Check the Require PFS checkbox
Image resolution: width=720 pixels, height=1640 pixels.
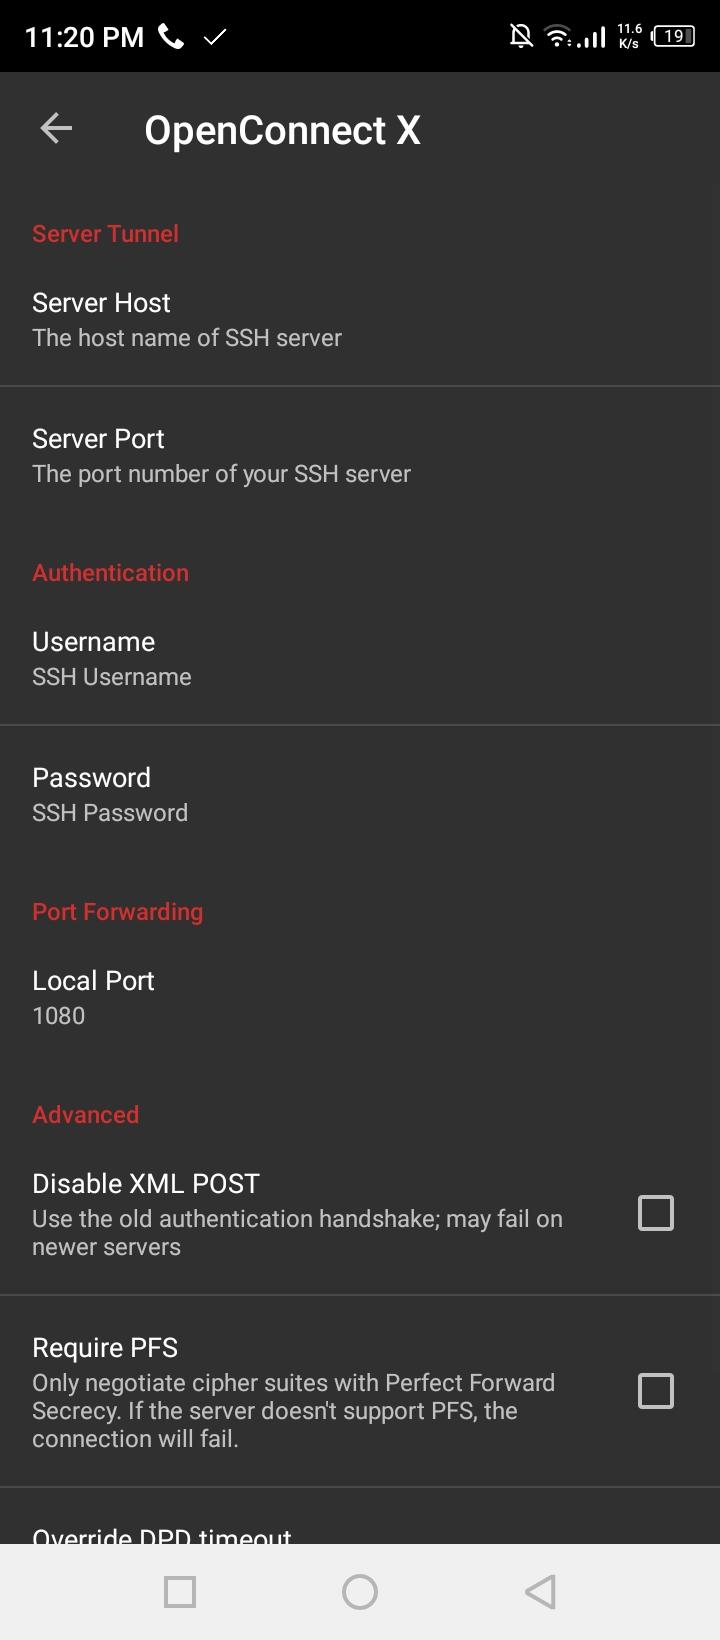click(656, 1391)
